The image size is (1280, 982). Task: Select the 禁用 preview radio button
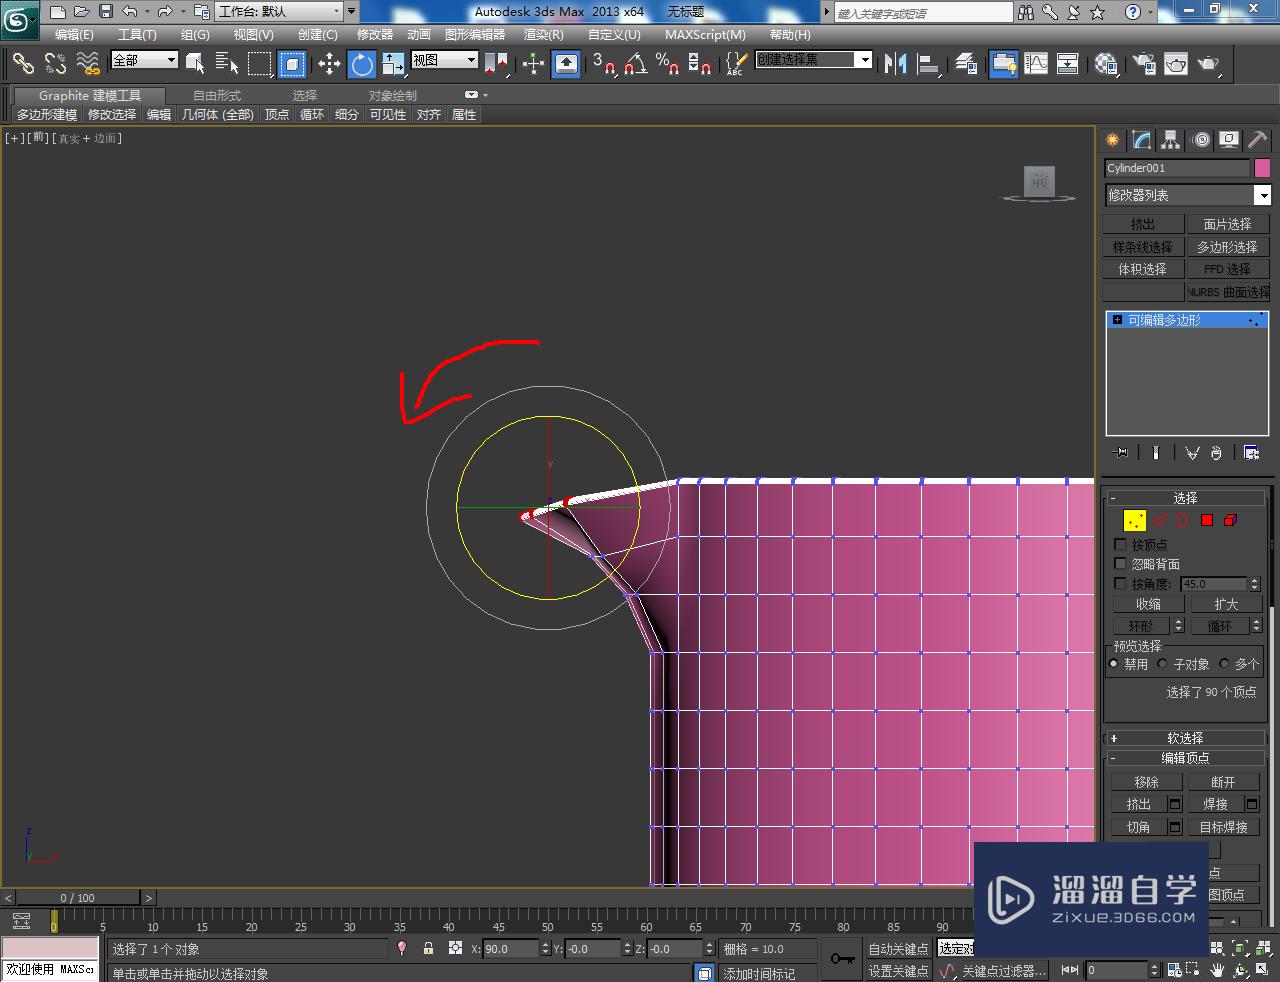1114,664
